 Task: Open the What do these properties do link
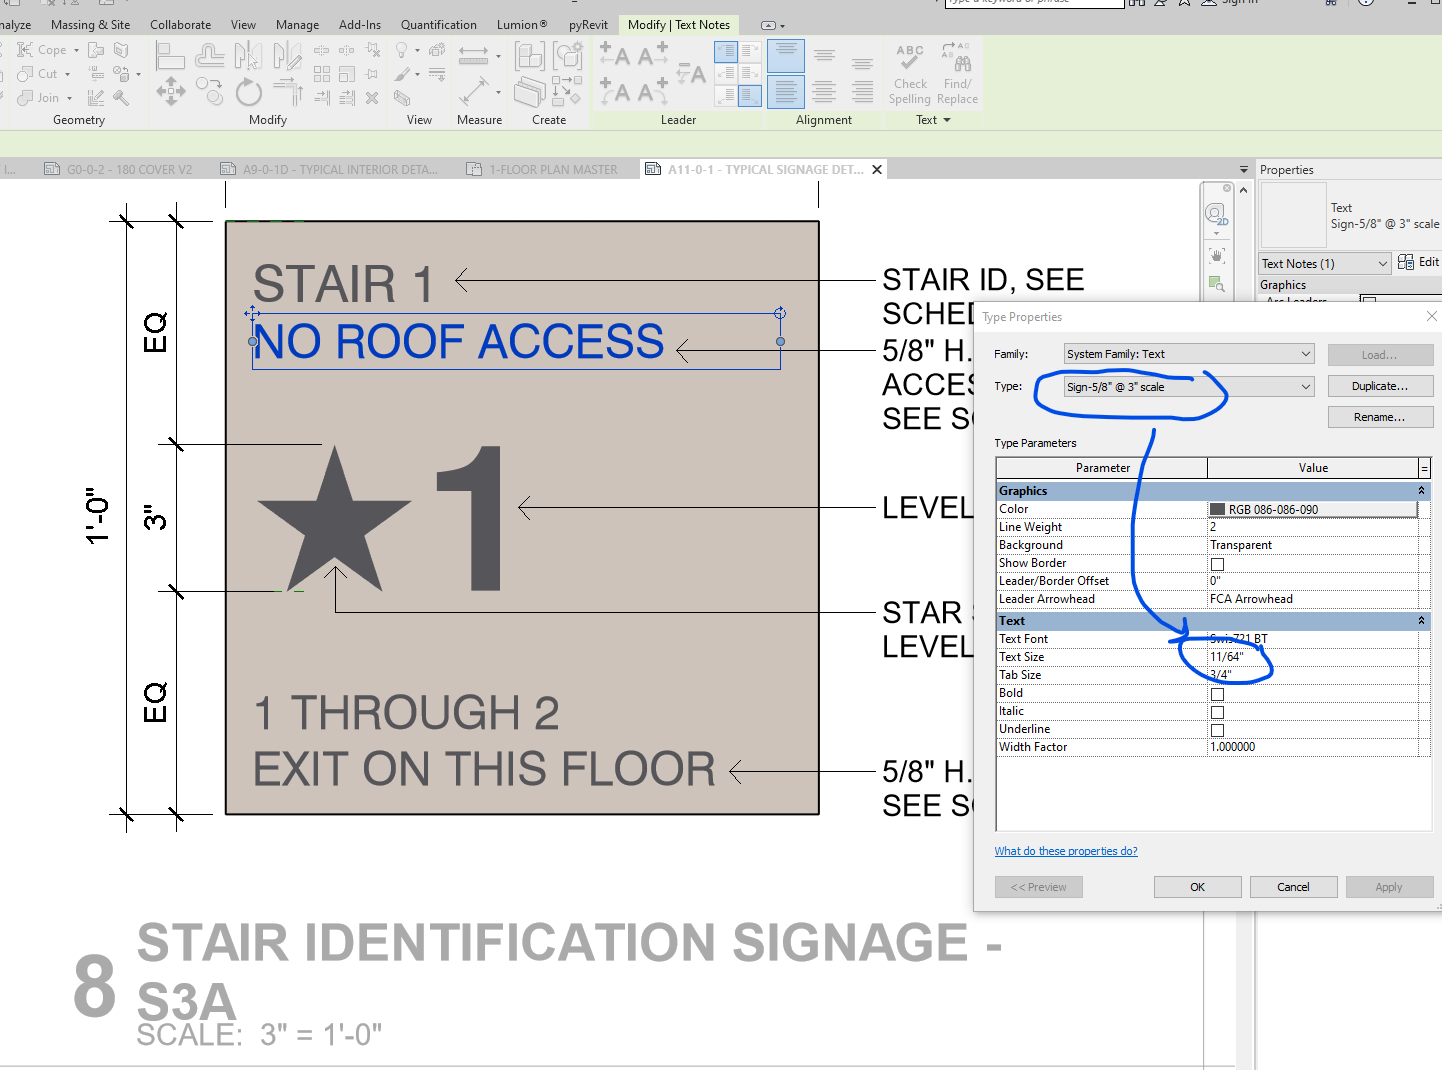tap(1066, 850)
